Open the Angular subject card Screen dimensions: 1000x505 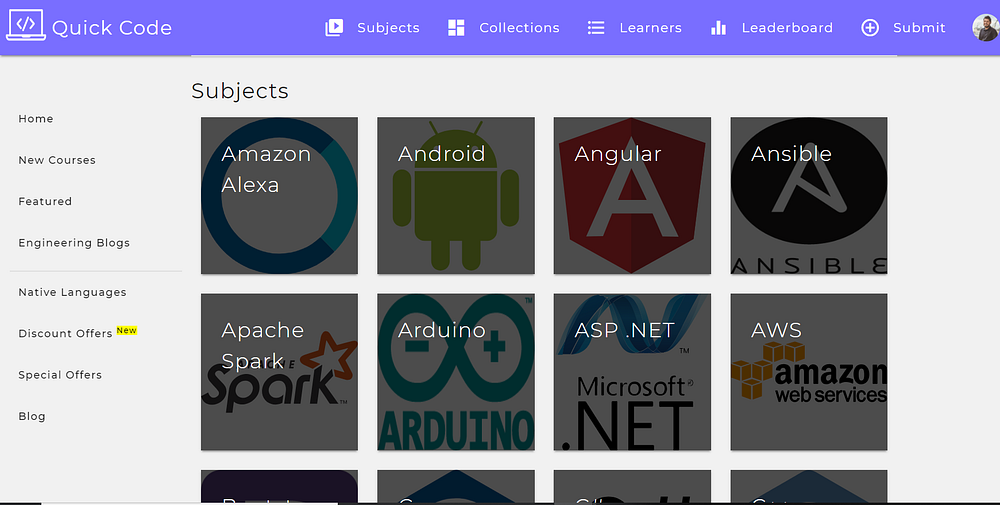[x=632, y=195]
